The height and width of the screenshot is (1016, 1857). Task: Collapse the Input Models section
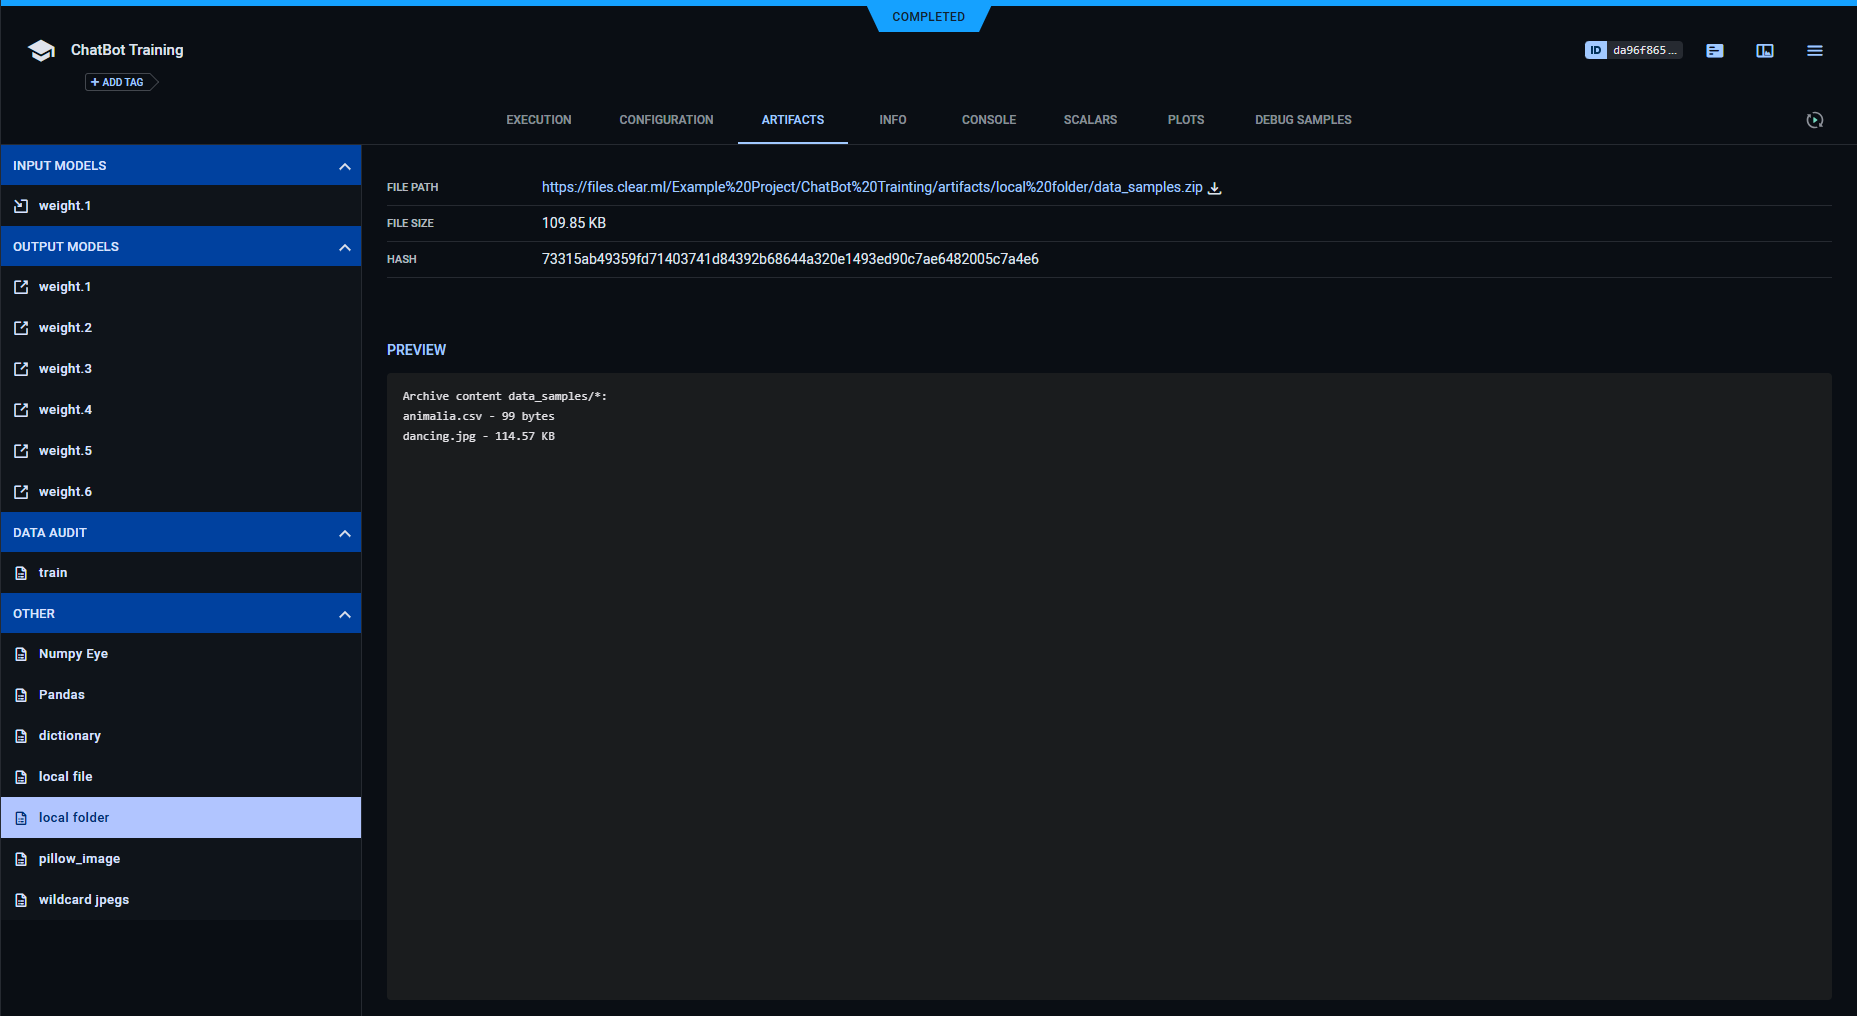click(345, 166)
